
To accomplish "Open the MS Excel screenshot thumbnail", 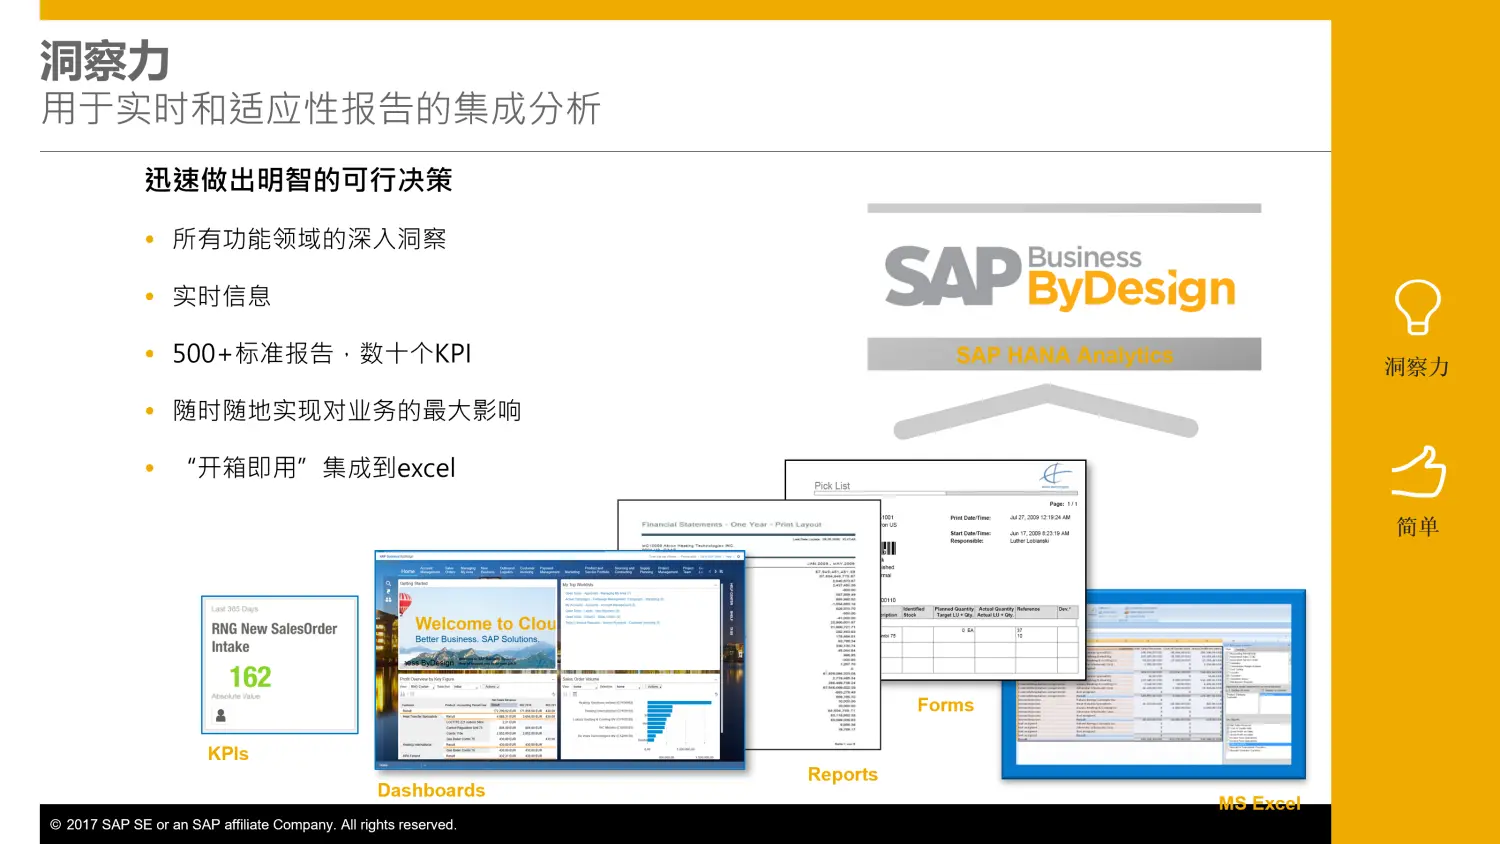I will point(1154,685).
